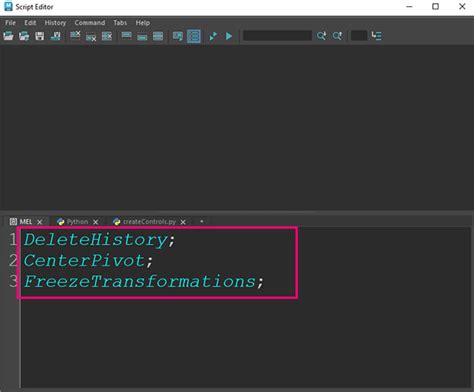Close the createControls.py tab
This screenshot has width=474, height=392.
coord(183,222)
